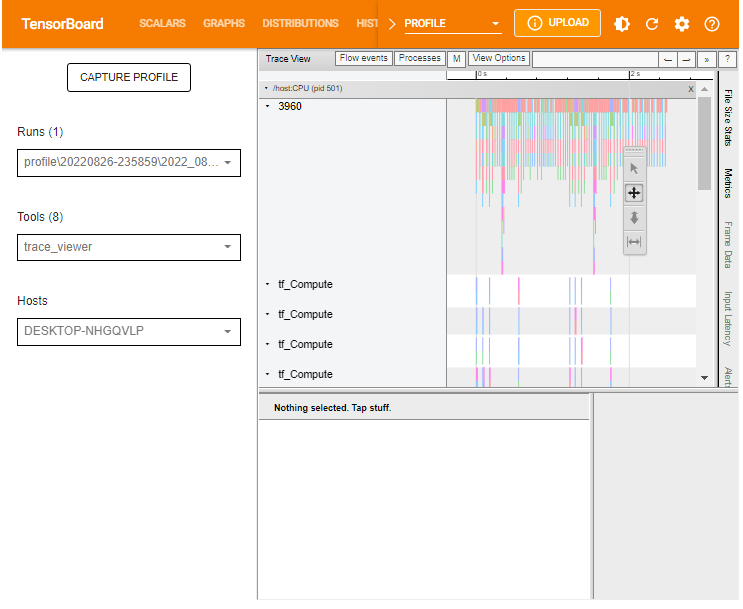
Task: Select the pointer selection tool in trace viewer
Action: (x=634, y=169)
